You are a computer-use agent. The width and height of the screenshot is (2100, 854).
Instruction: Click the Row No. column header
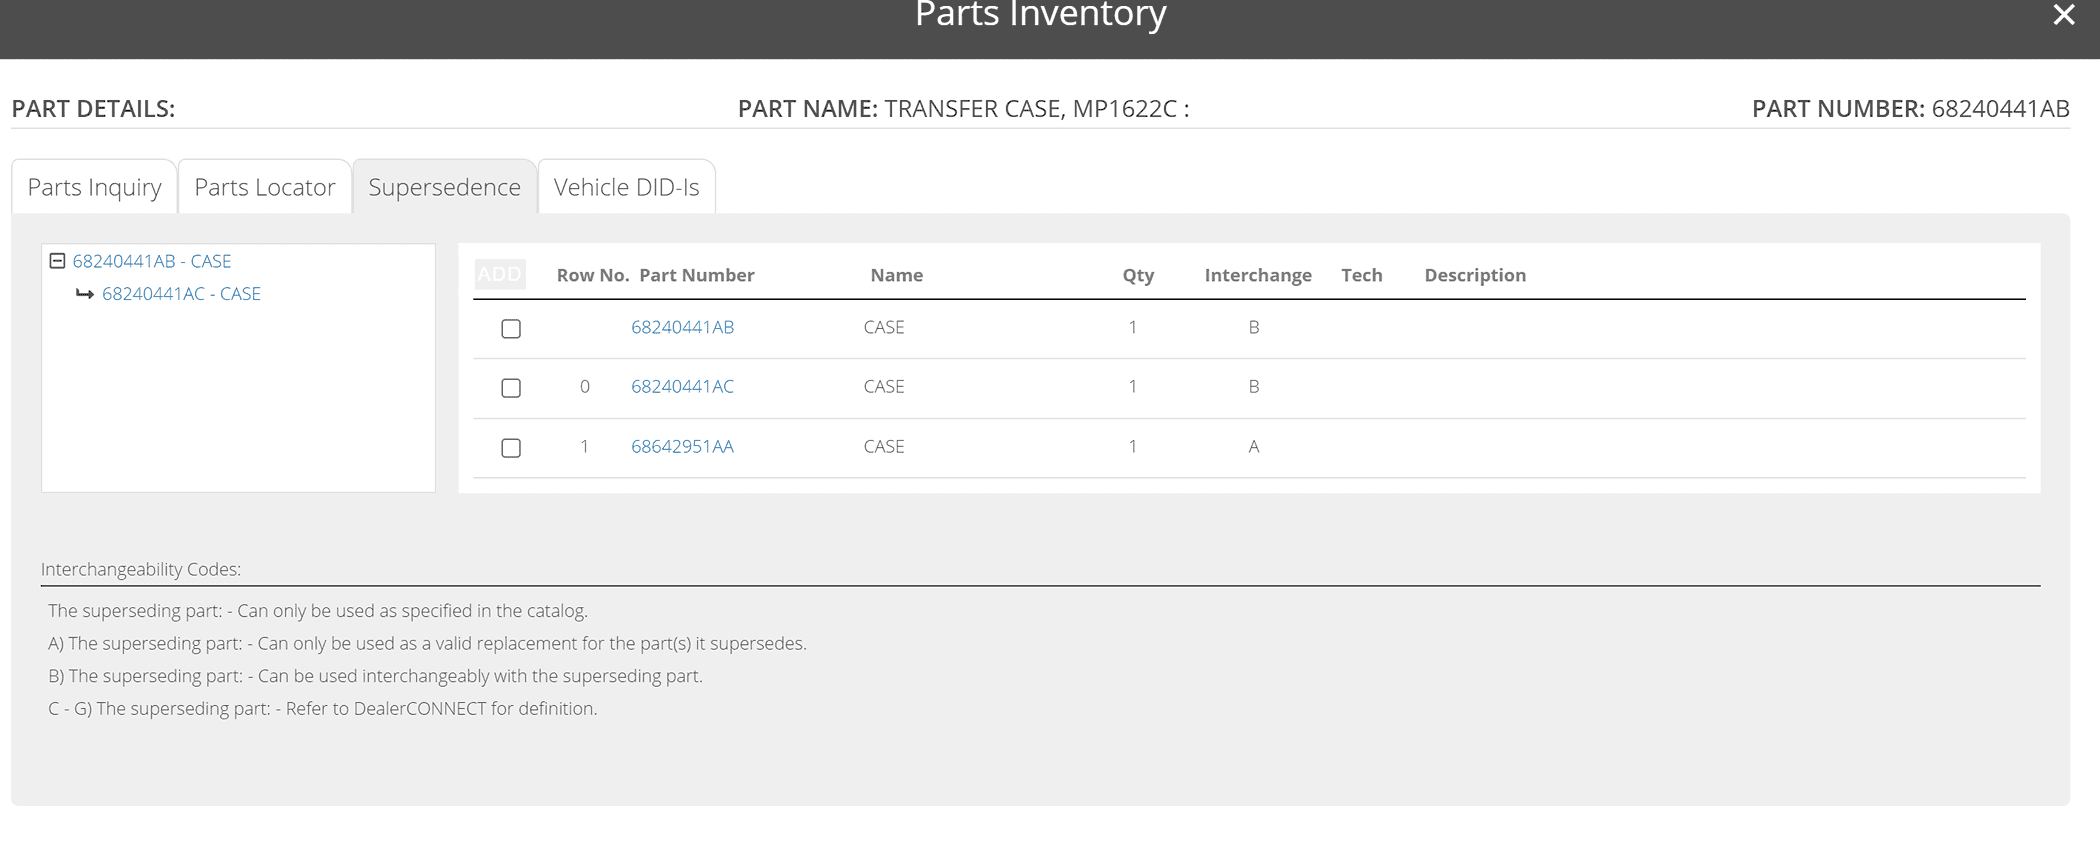coord(592,275)
